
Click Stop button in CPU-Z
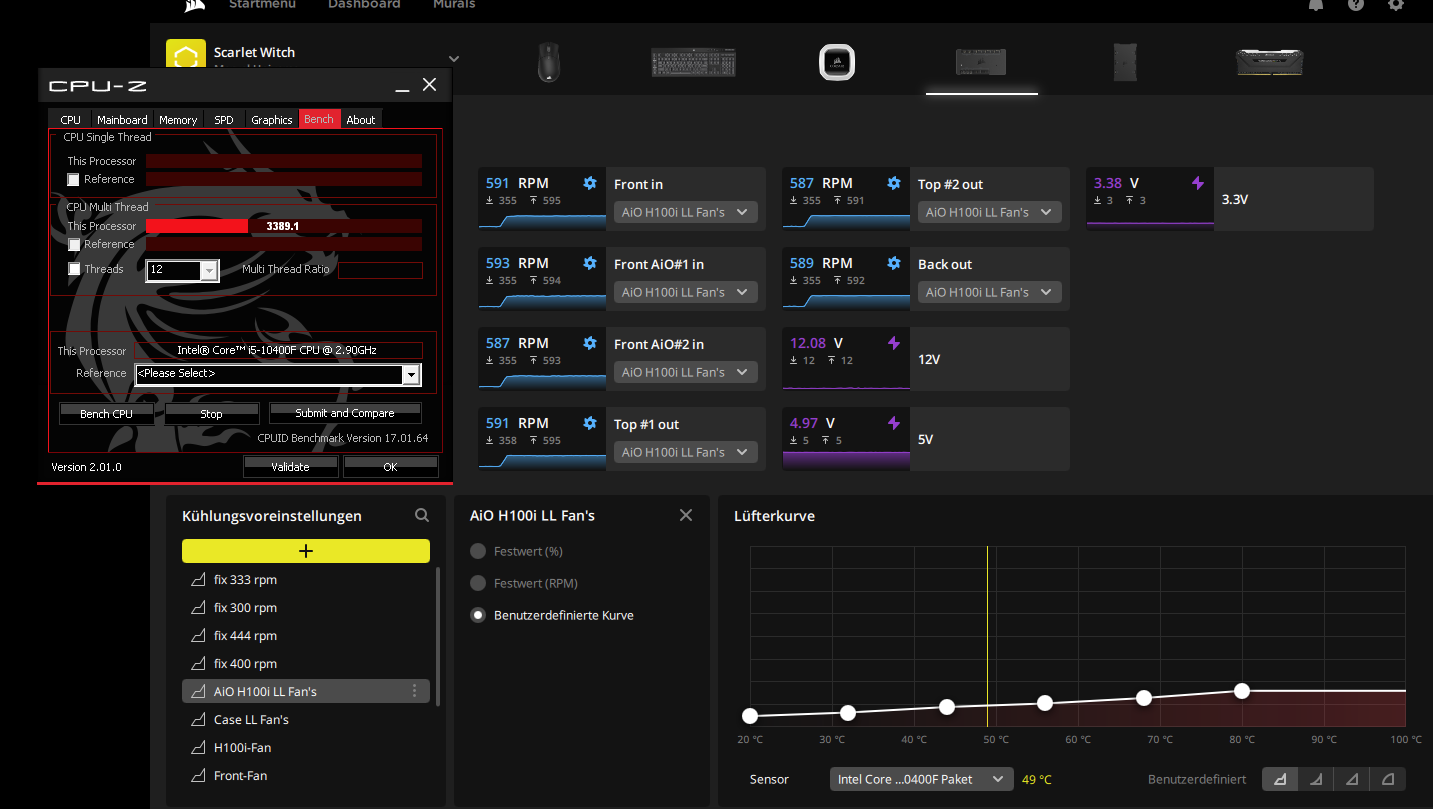211,413
